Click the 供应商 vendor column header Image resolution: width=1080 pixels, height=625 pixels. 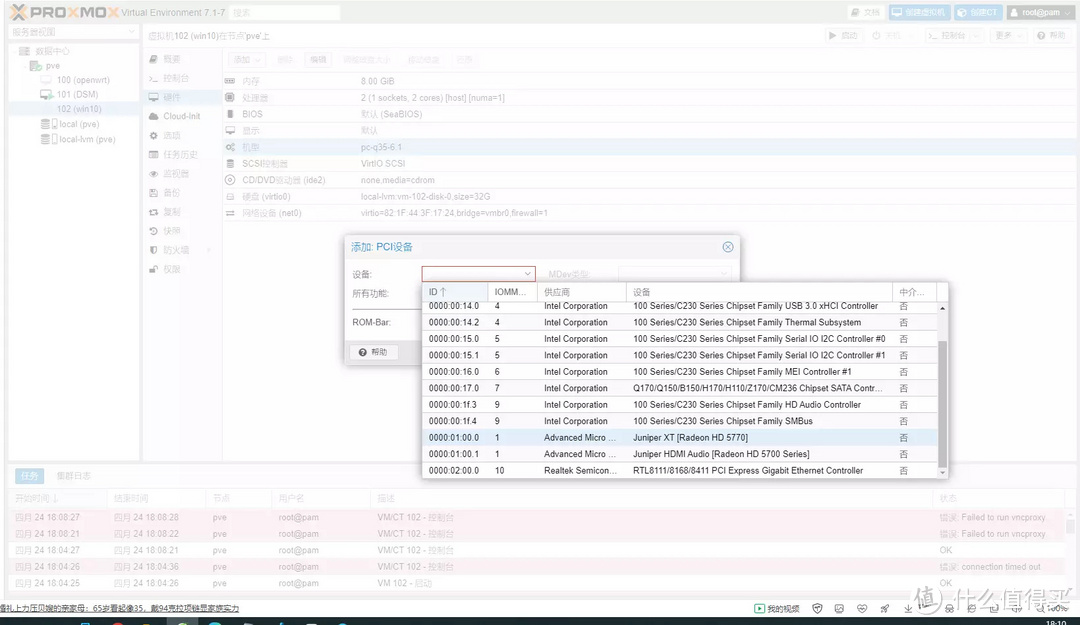click(581, 292)
